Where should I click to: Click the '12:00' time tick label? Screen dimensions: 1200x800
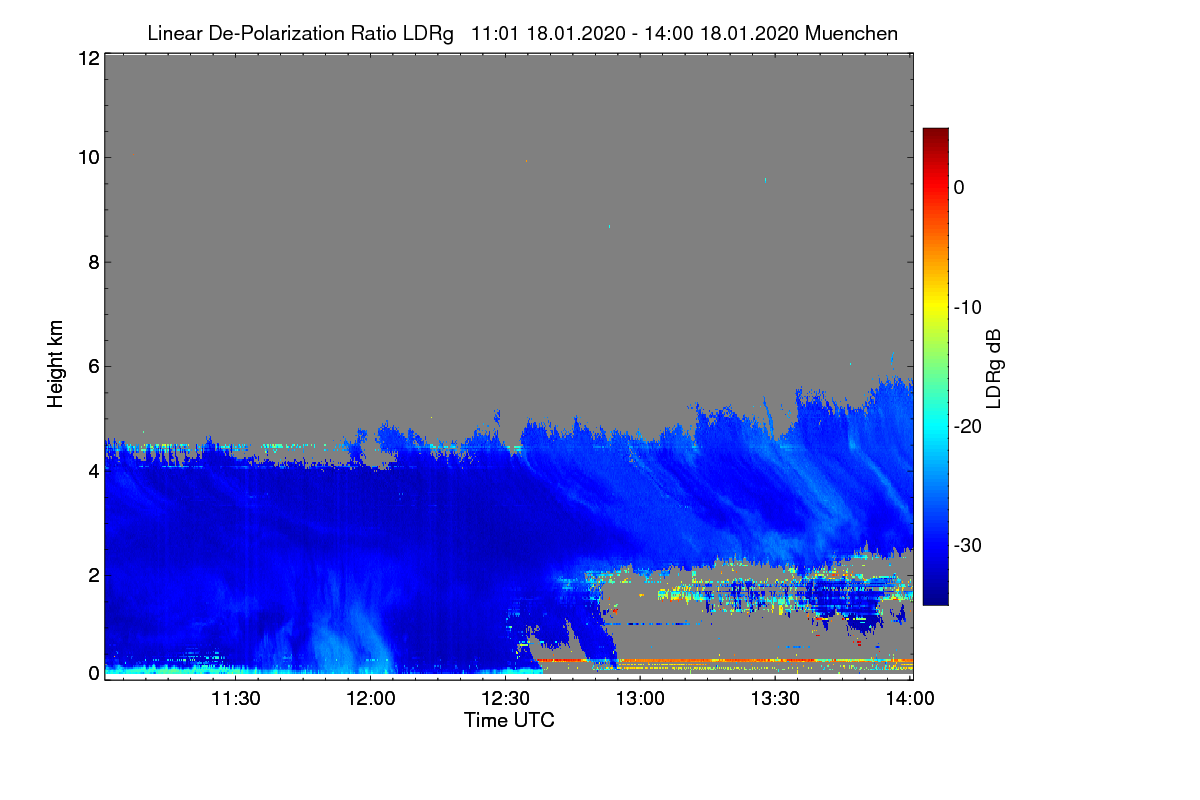coord(370,700)
